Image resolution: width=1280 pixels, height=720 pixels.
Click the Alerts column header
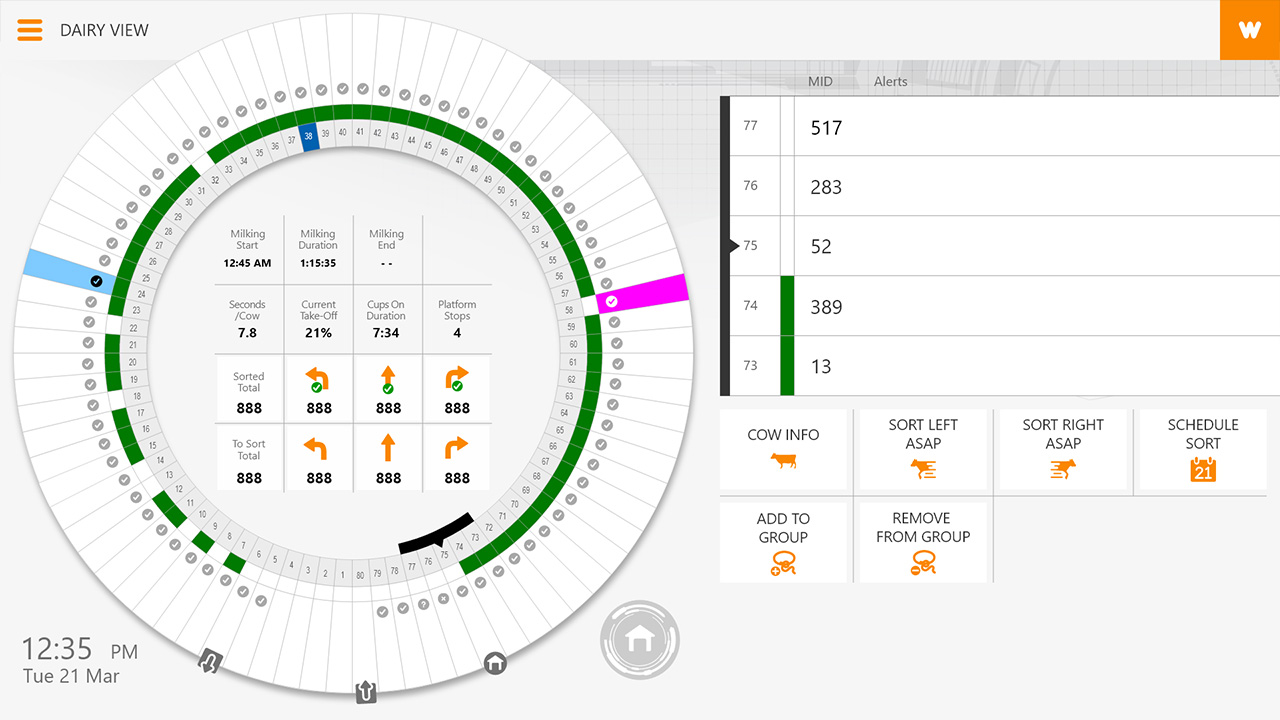[x=890, y=82]
